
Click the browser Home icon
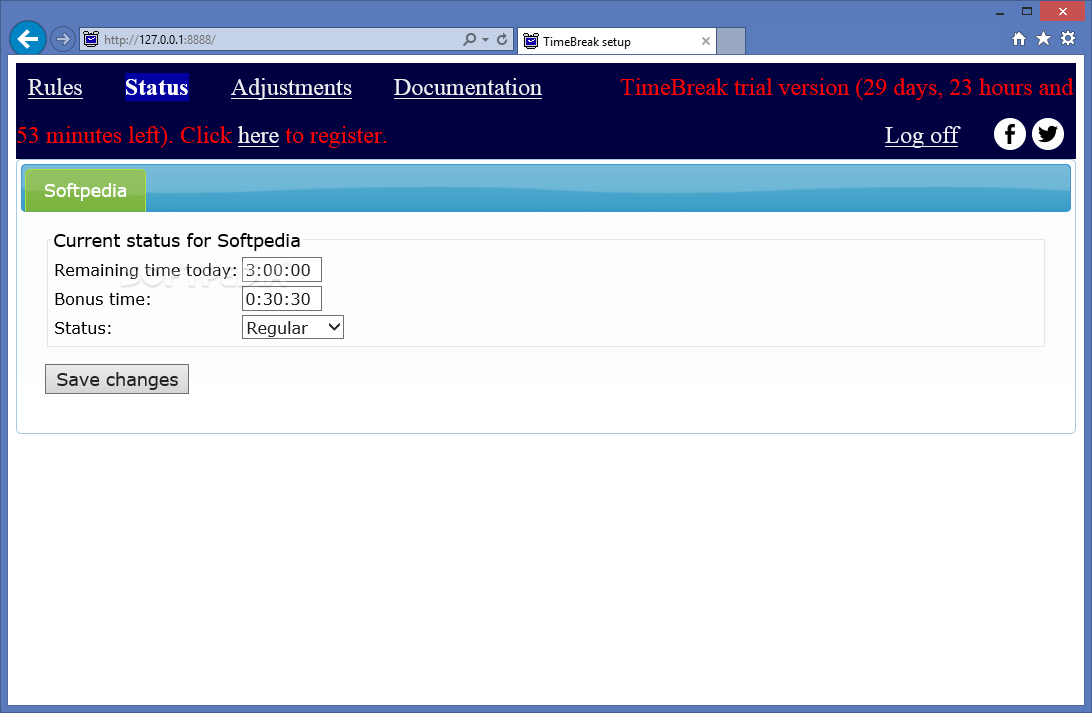[x=1019, y=39]
